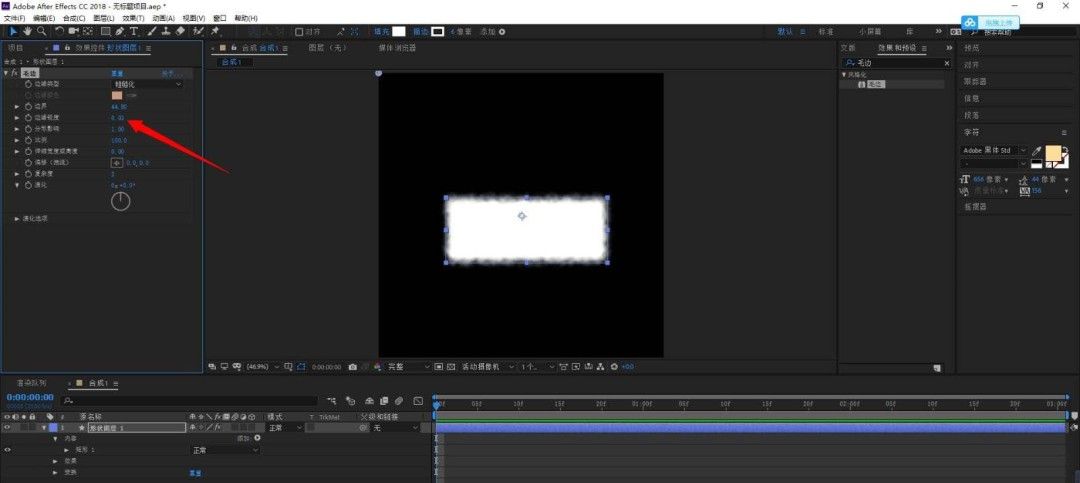Click eyedropper in Character panel
The width and height of the screenshot is (1080, 483).
point(1037,151)
